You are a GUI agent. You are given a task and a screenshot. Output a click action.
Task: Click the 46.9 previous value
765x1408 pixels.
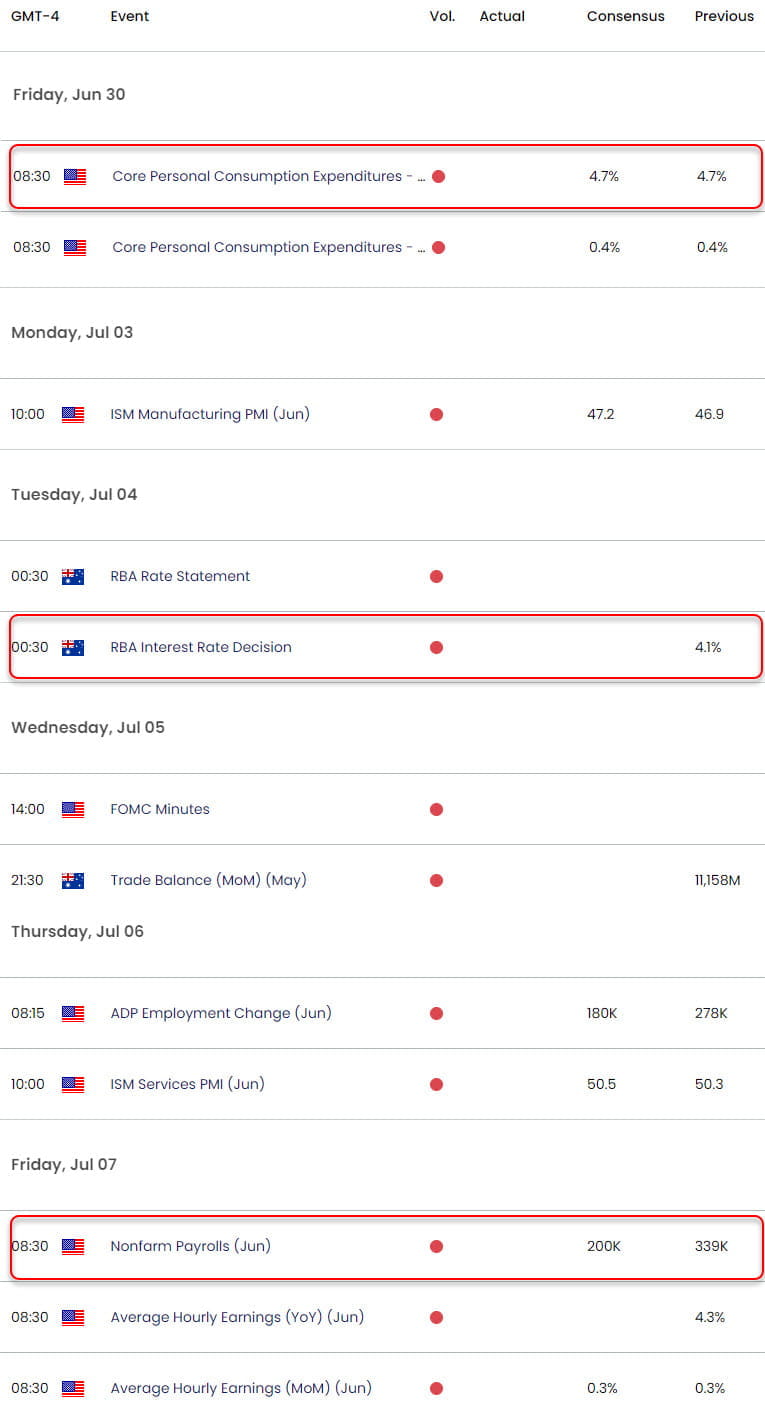click(x=709, y=414)
